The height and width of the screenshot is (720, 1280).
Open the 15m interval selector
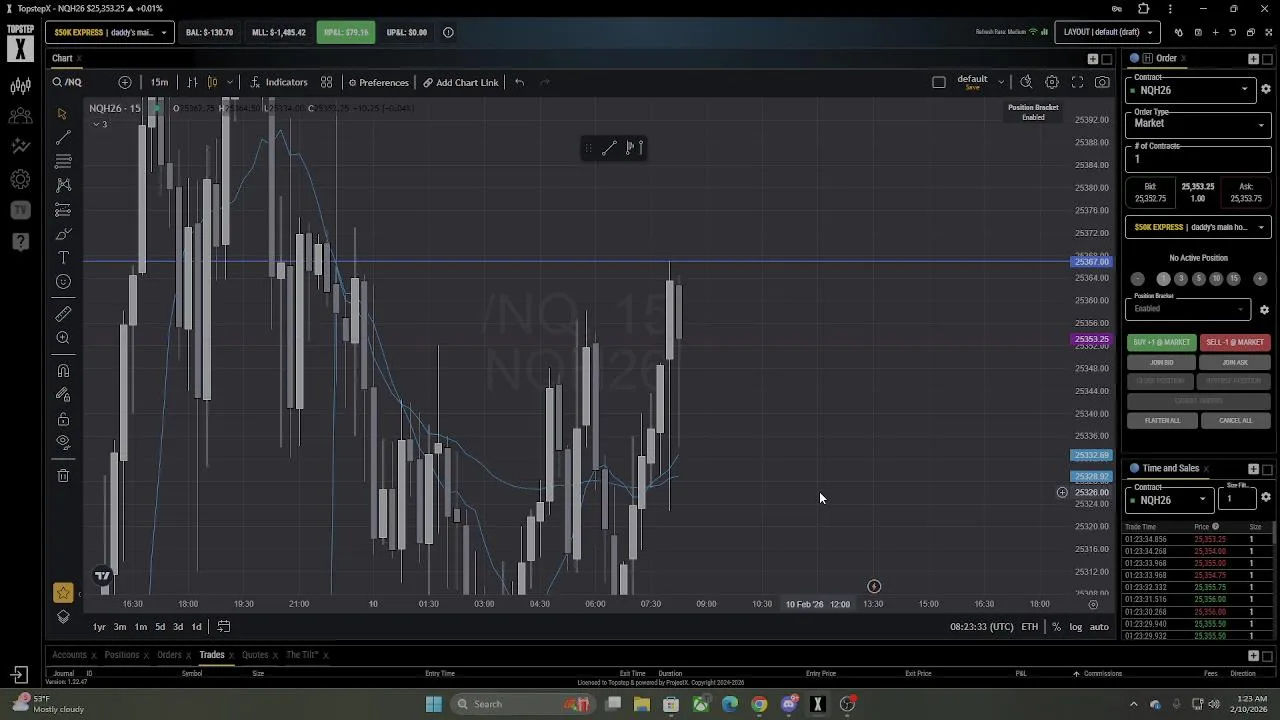pos(159,82)
